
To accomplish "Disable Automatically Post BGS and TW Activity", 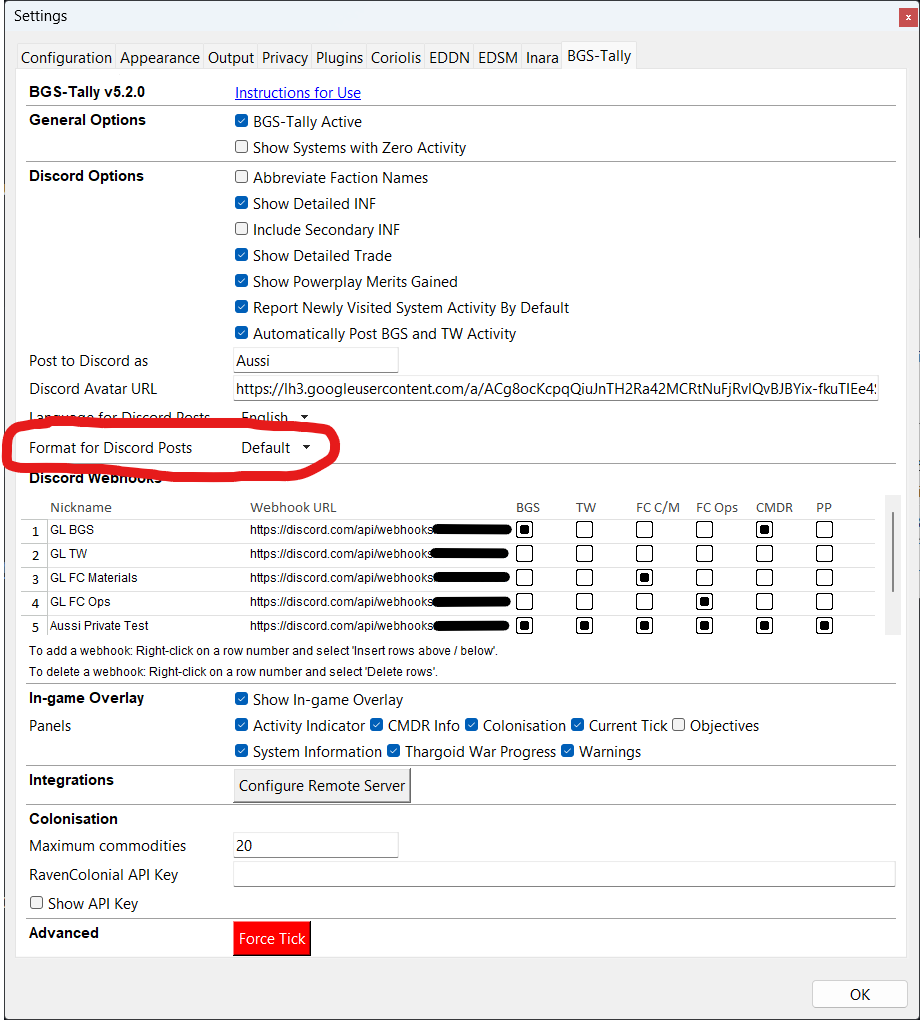I will pos(241,333).
